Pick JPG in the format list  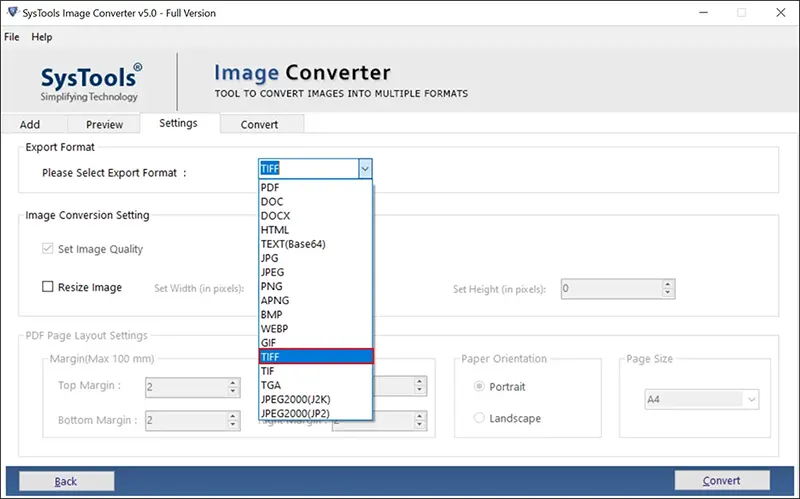tap(315, 258)
